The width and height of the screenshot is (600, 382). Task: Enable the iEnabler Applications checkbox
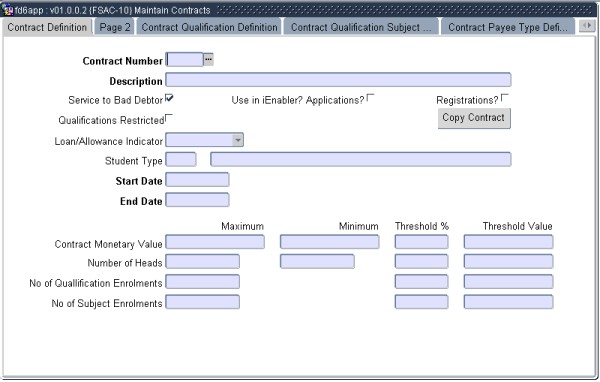click(370, 98)
